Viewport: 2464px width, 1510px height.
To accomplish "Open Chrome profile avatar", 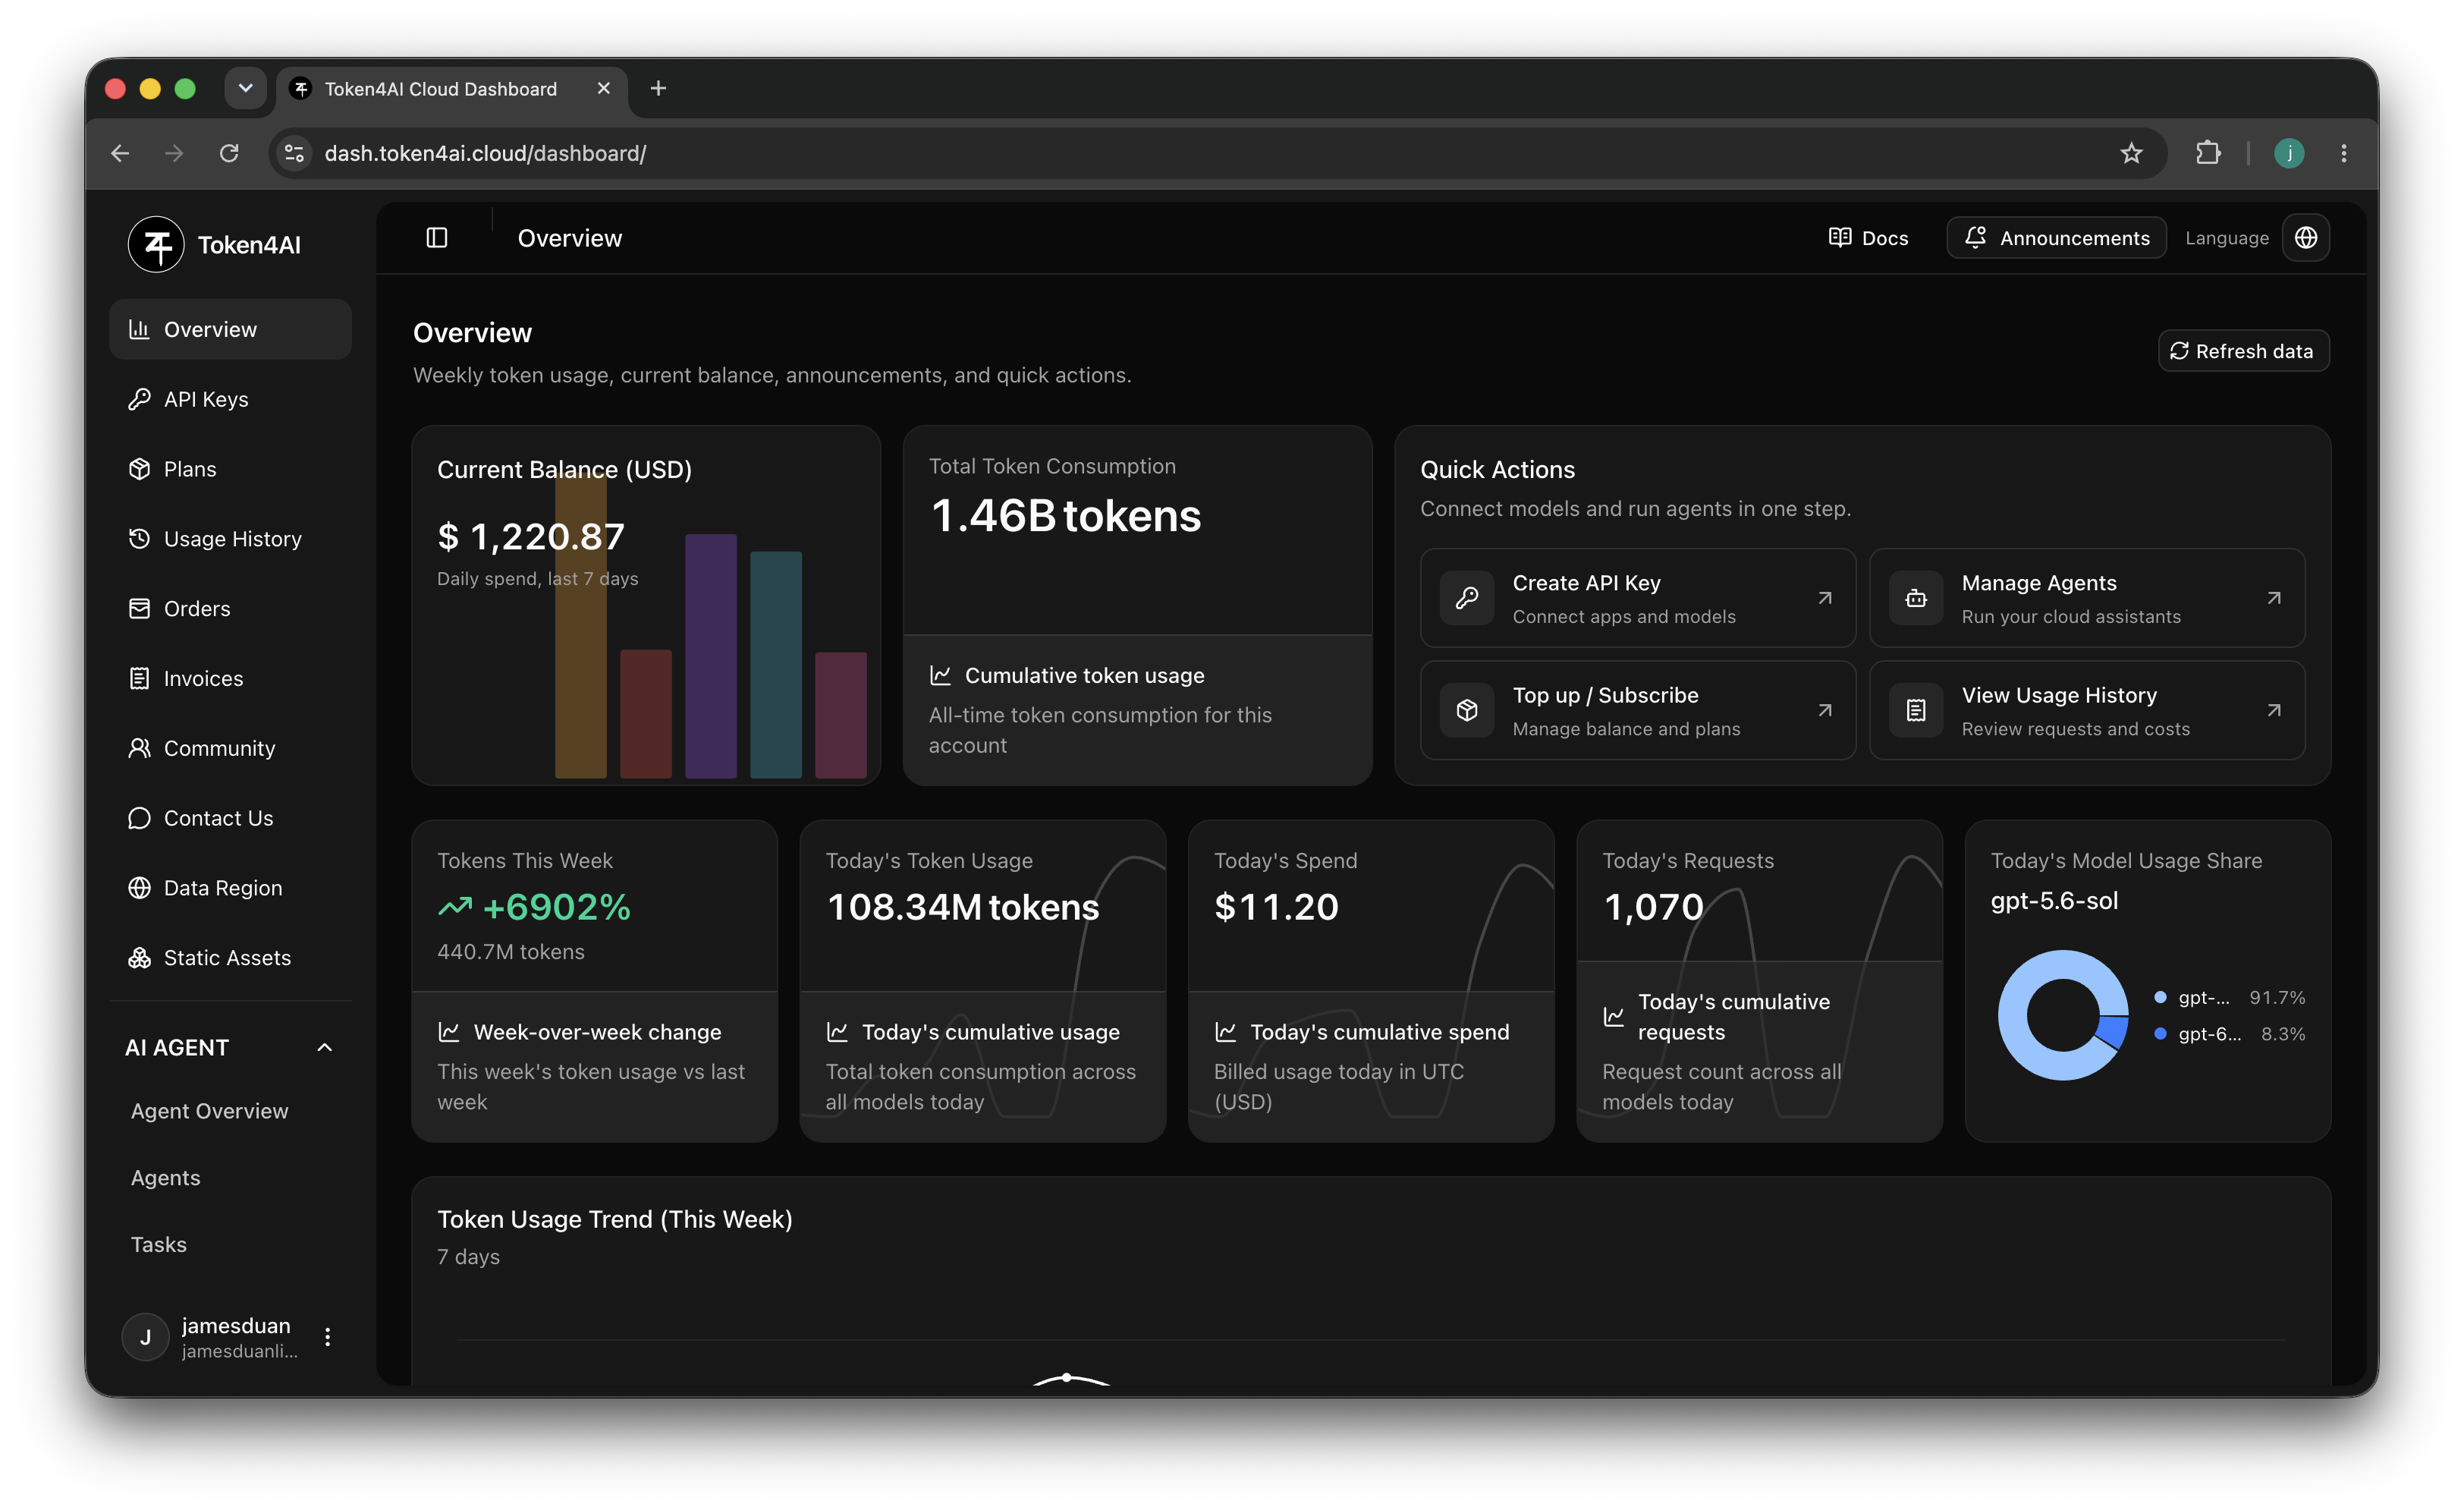I will 2288,153.
